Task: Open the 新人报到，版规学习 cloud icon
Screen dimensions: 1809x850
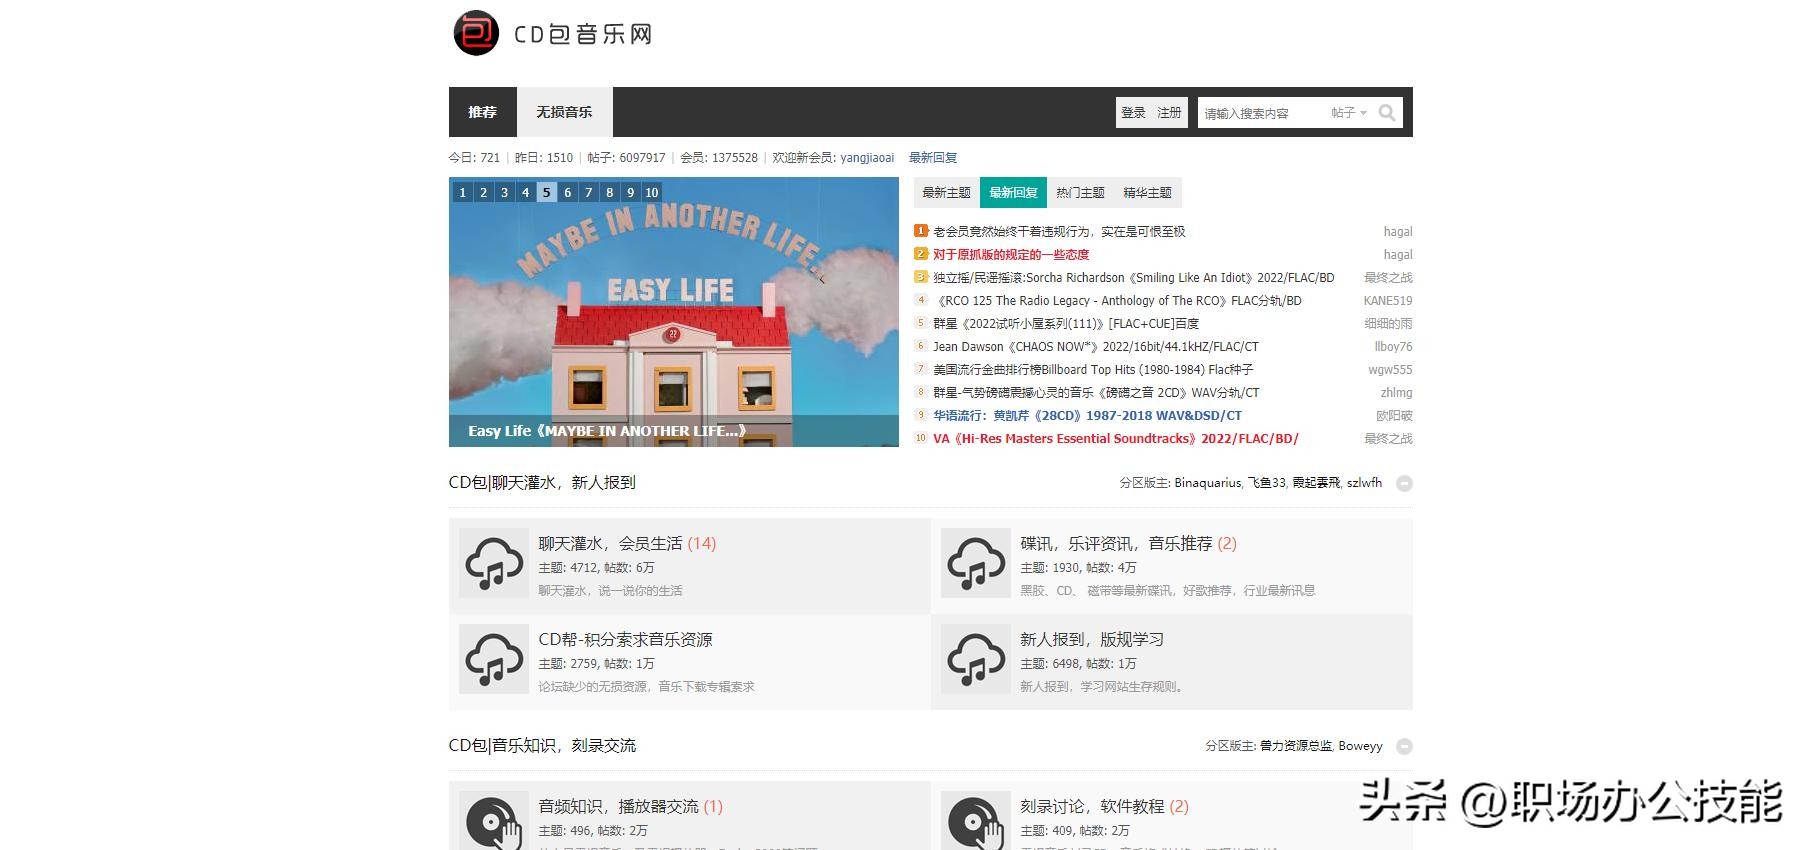Action: click(x=976, y=660)
